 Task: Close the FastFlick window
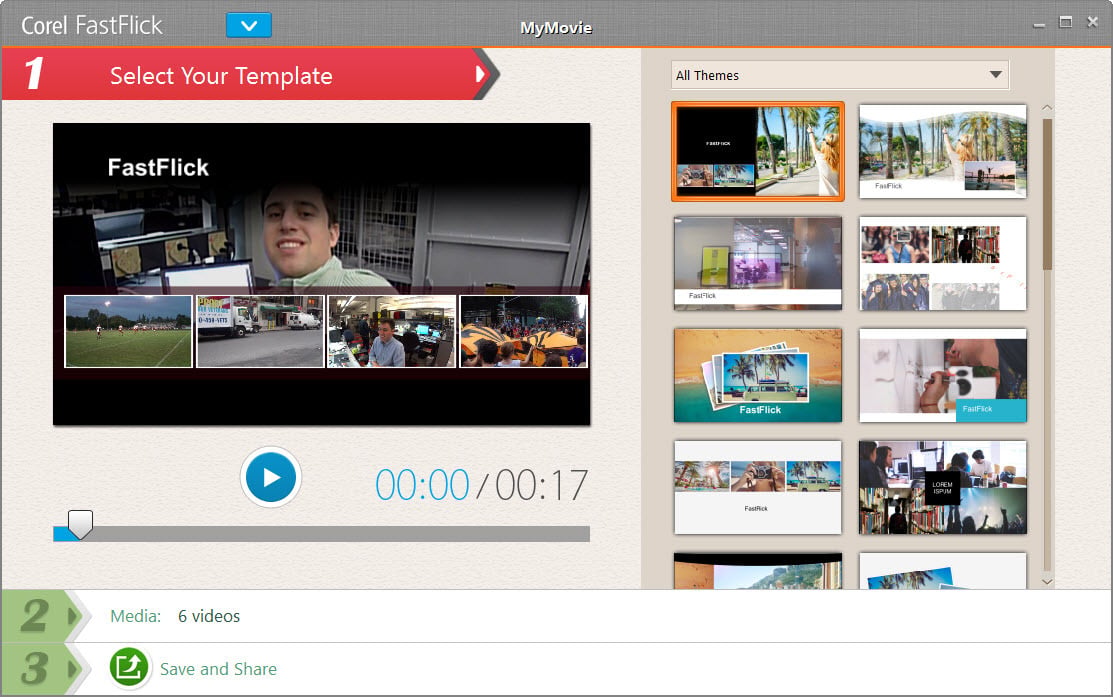1092,22
